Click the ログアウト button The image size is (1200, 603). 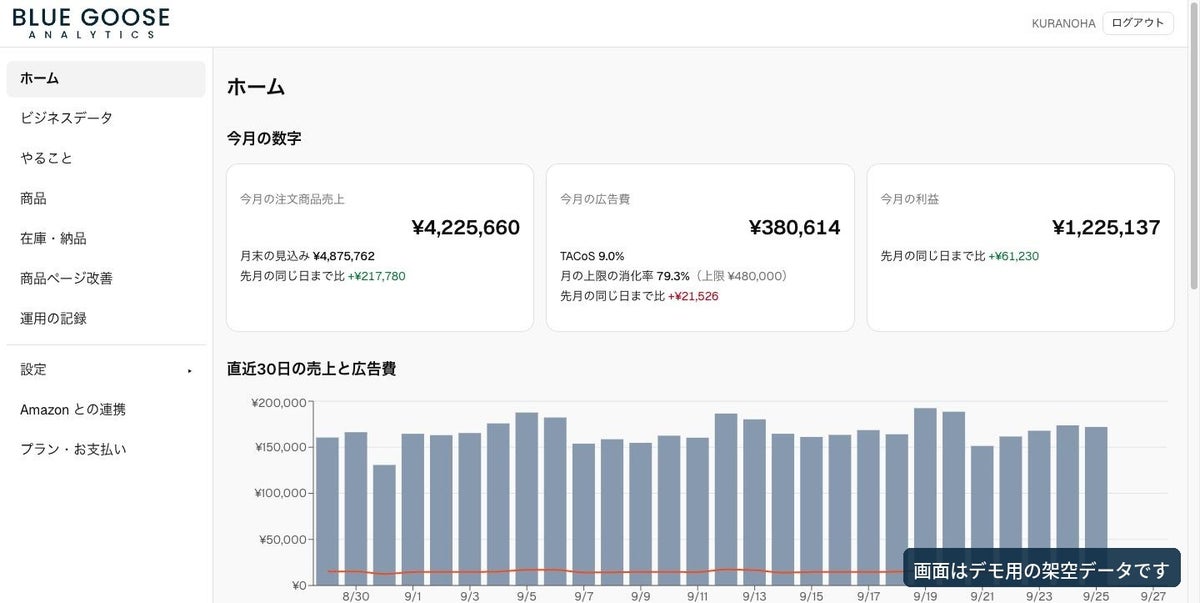pyautogui.click(x=1138, y=23)
